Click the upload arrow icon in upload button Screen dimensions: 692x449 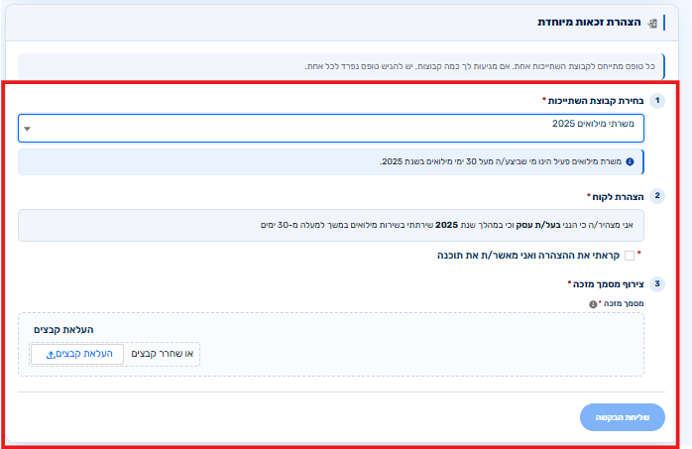[x=51, y=355]
